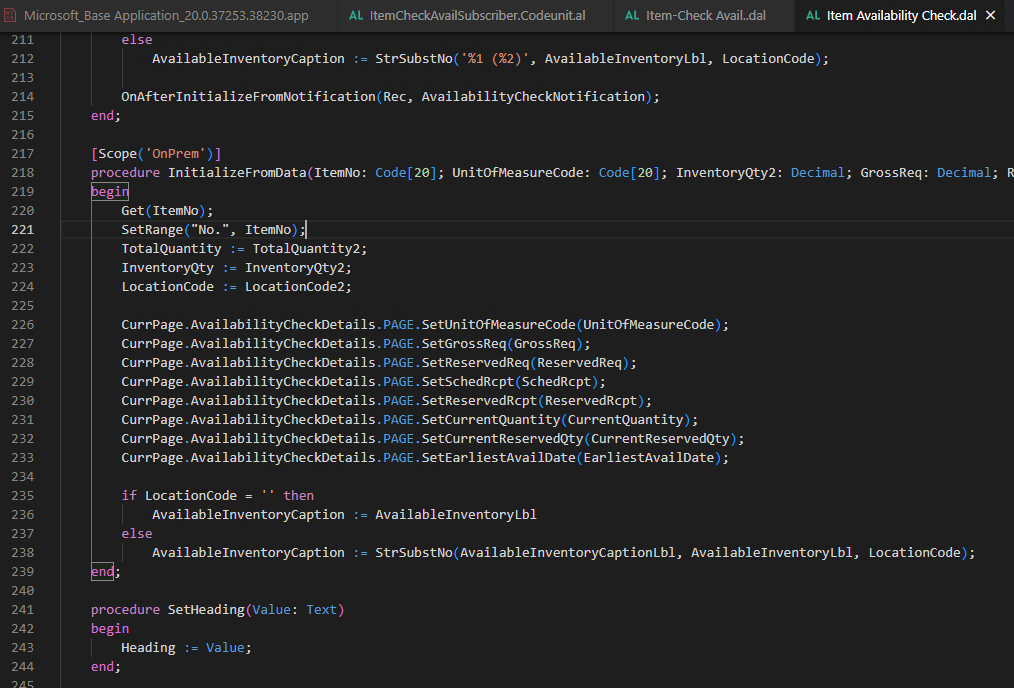The image size is (1014, 688).
Task: Click CurrPage on line 226
Action: coord(151,324)
